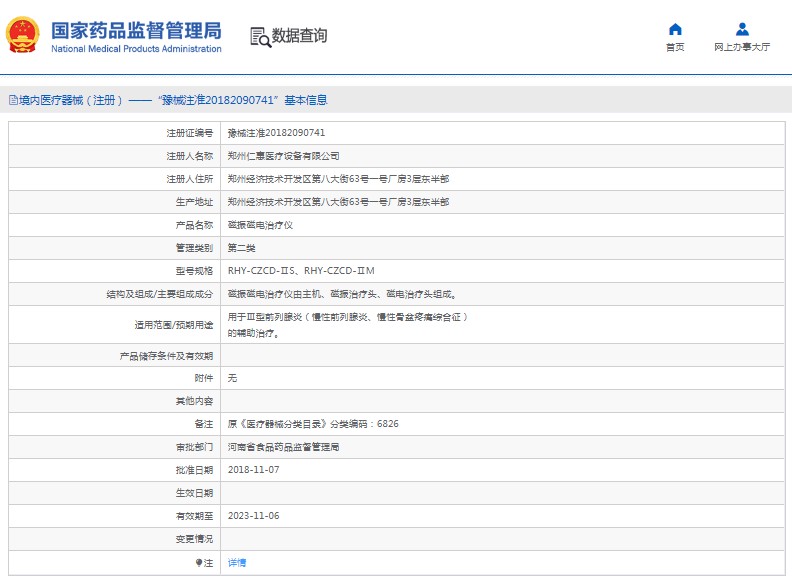Click 河南省食品药品监督管理局 value
The height and width of the screenshot is (582, 792).
click(283, 447)
